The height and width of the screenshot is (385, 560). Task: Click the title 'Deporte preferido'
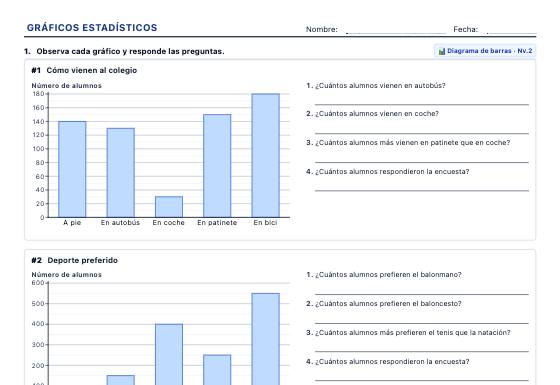[82, 260]
